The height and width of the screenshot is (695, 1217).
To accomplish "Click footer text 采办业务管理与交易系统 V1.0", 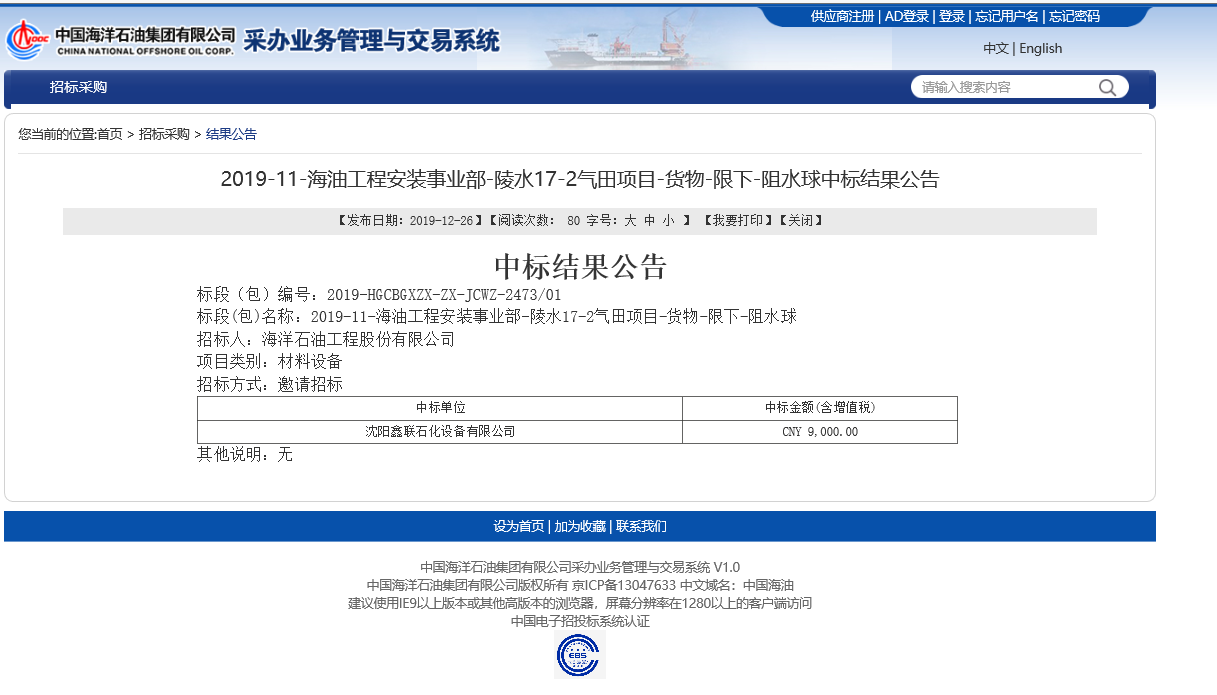I will 655,567.
